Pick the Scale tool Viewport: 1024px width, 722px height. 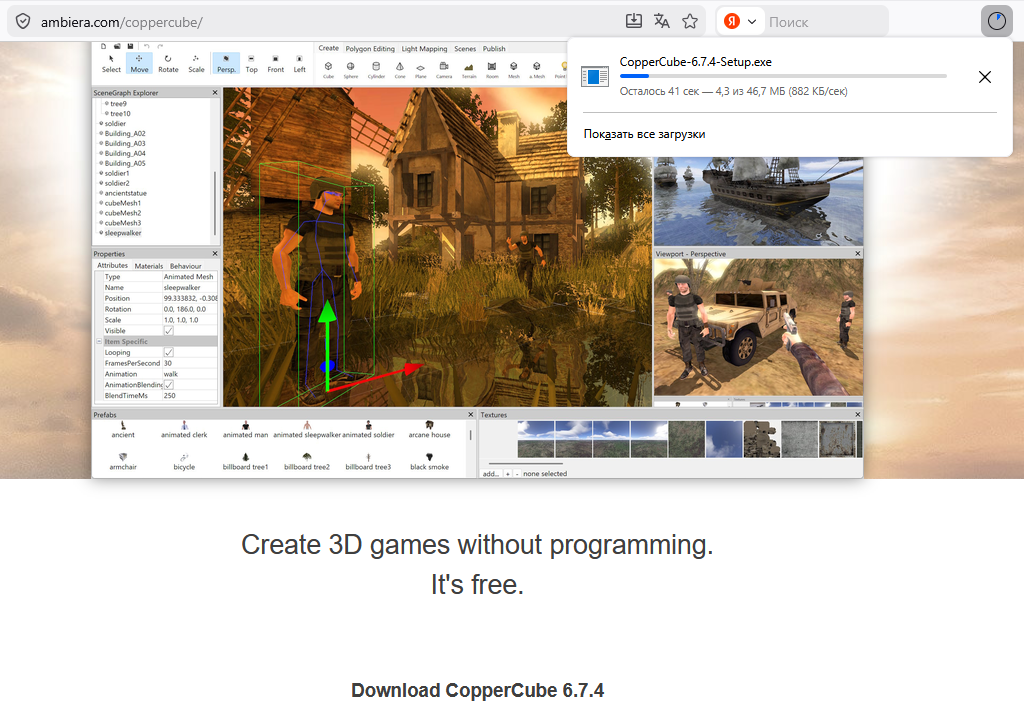[196, 63]
